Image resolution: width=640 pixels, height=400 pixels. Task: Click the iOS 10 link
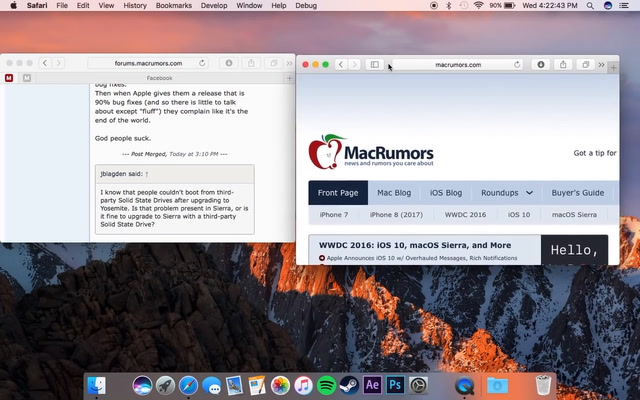(519, 215)
